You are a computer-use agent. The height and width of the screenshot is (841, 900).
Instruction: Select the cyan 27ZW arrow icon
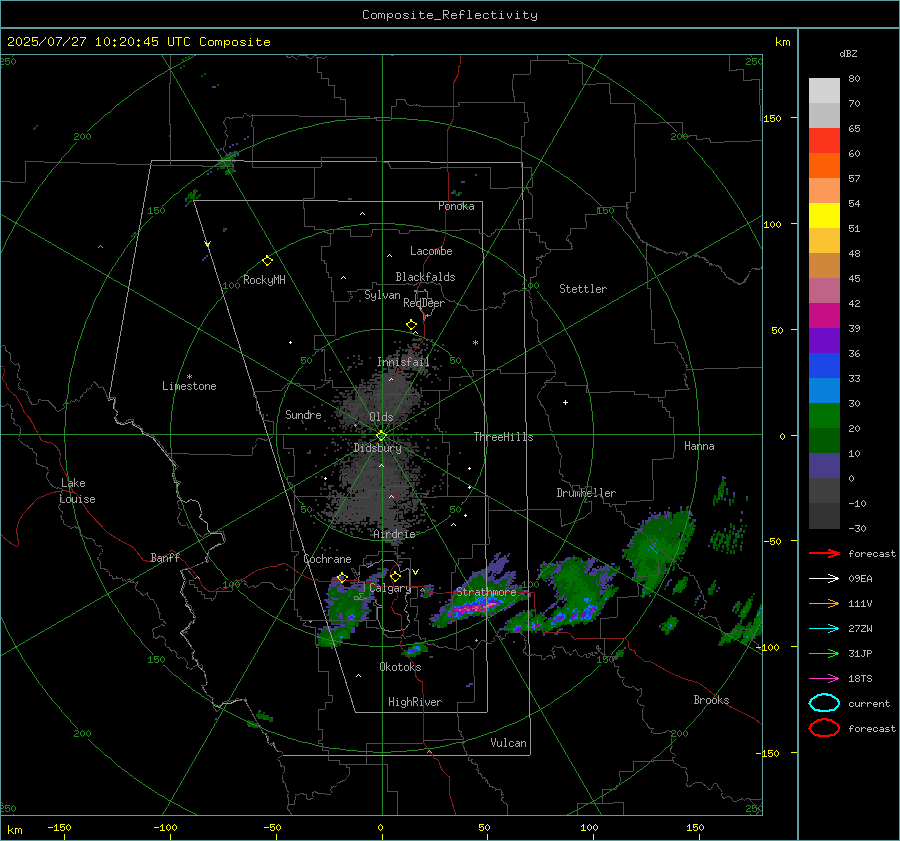click(x=824, y=629)
